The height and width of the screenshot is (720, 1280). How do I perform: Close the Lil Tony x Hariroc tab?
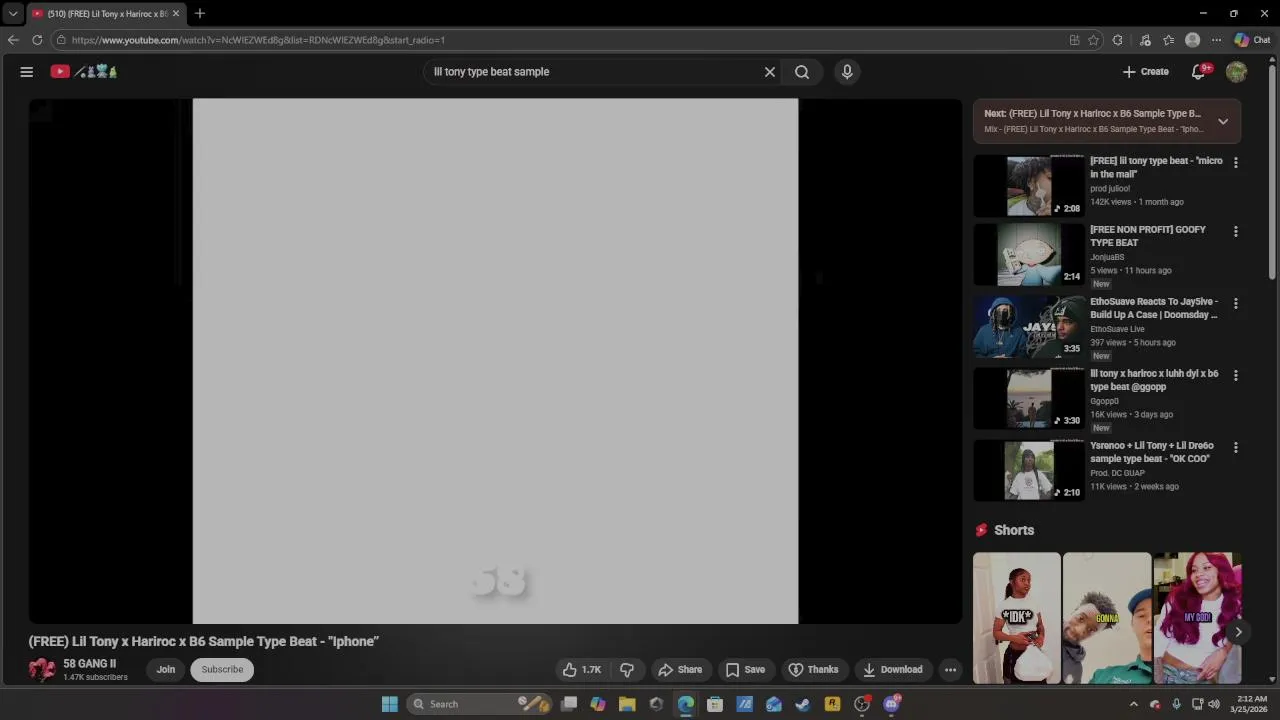(x=176, y=14)
